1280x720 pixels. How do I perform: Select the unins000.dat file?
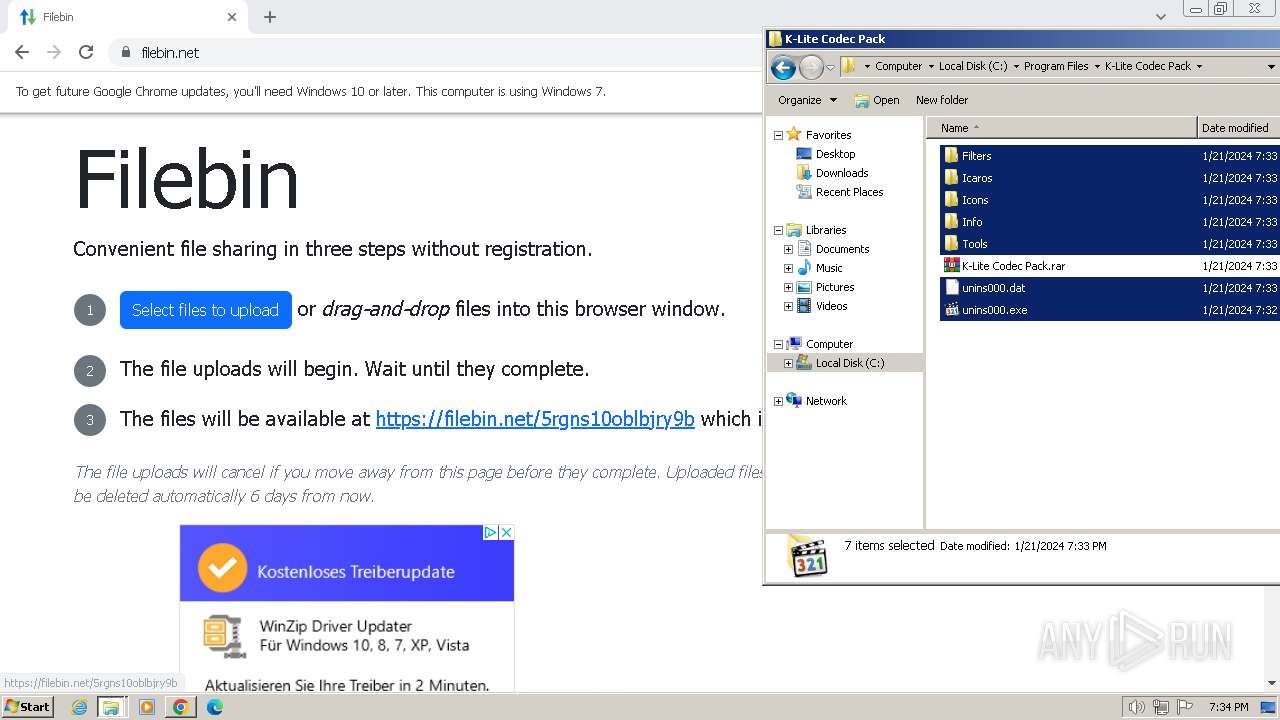[x=1109, y=288]
